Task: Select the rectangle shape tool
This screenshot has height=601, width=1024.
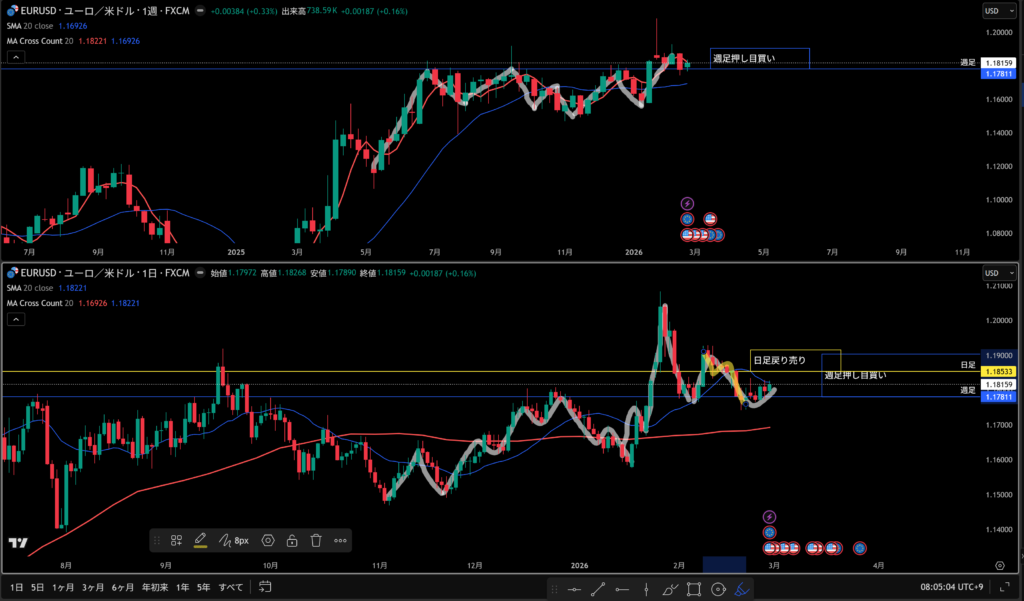Action: pyautogui.click(x=693, y=589)
